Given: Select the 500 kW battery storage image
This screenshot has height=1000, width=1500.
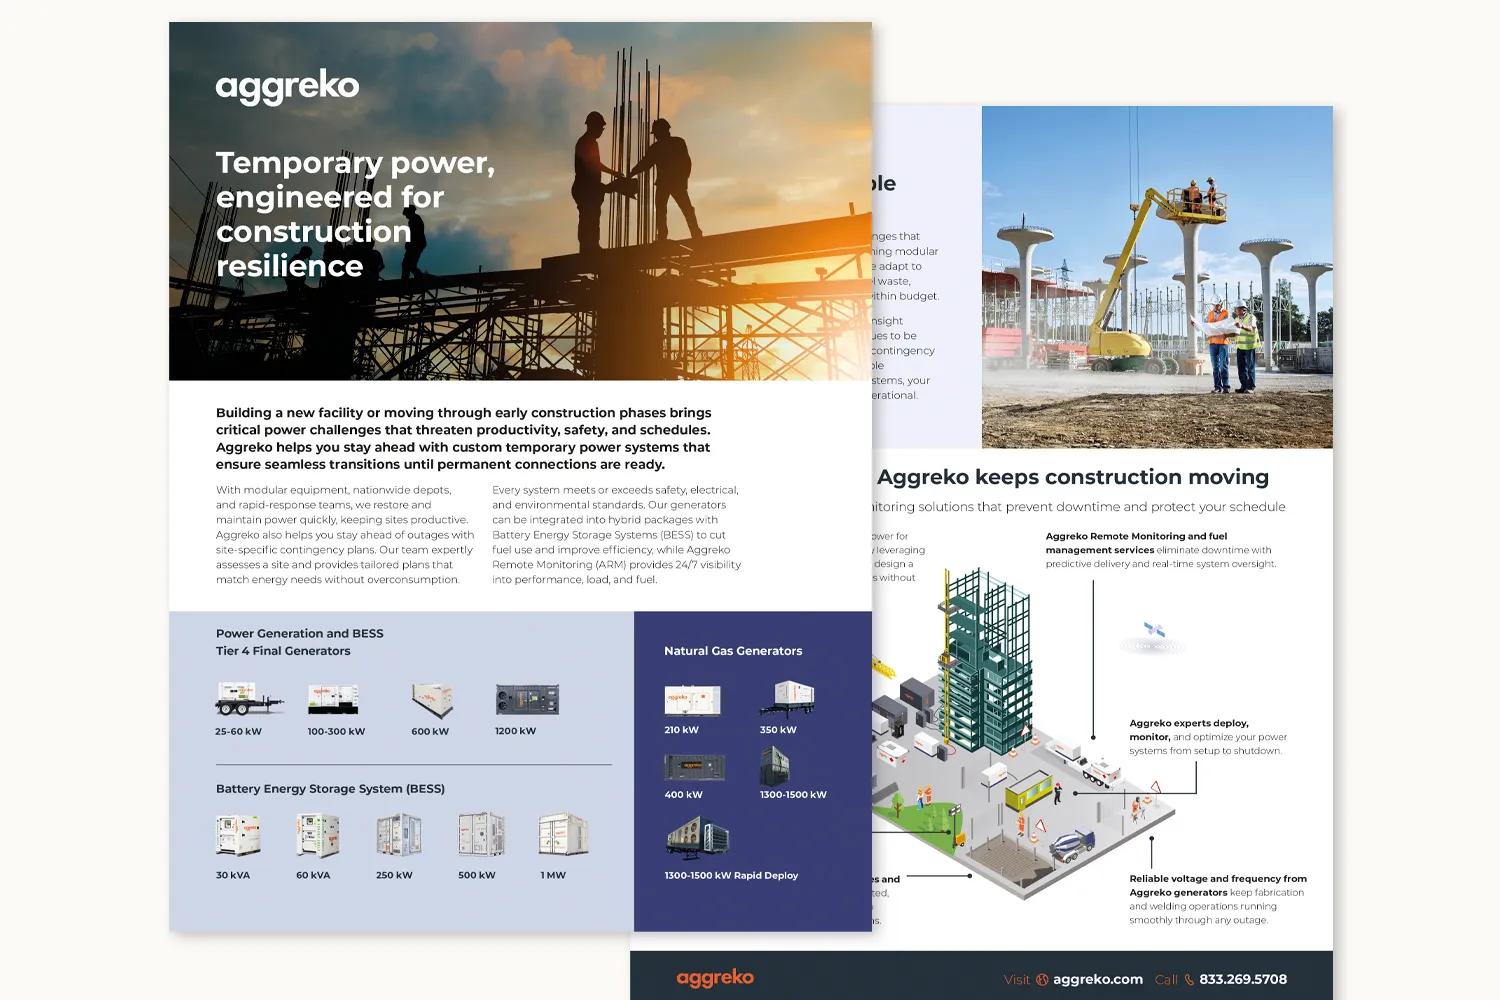Looking at the screenshot, I should pyautogui.click(x=481, y=835).
